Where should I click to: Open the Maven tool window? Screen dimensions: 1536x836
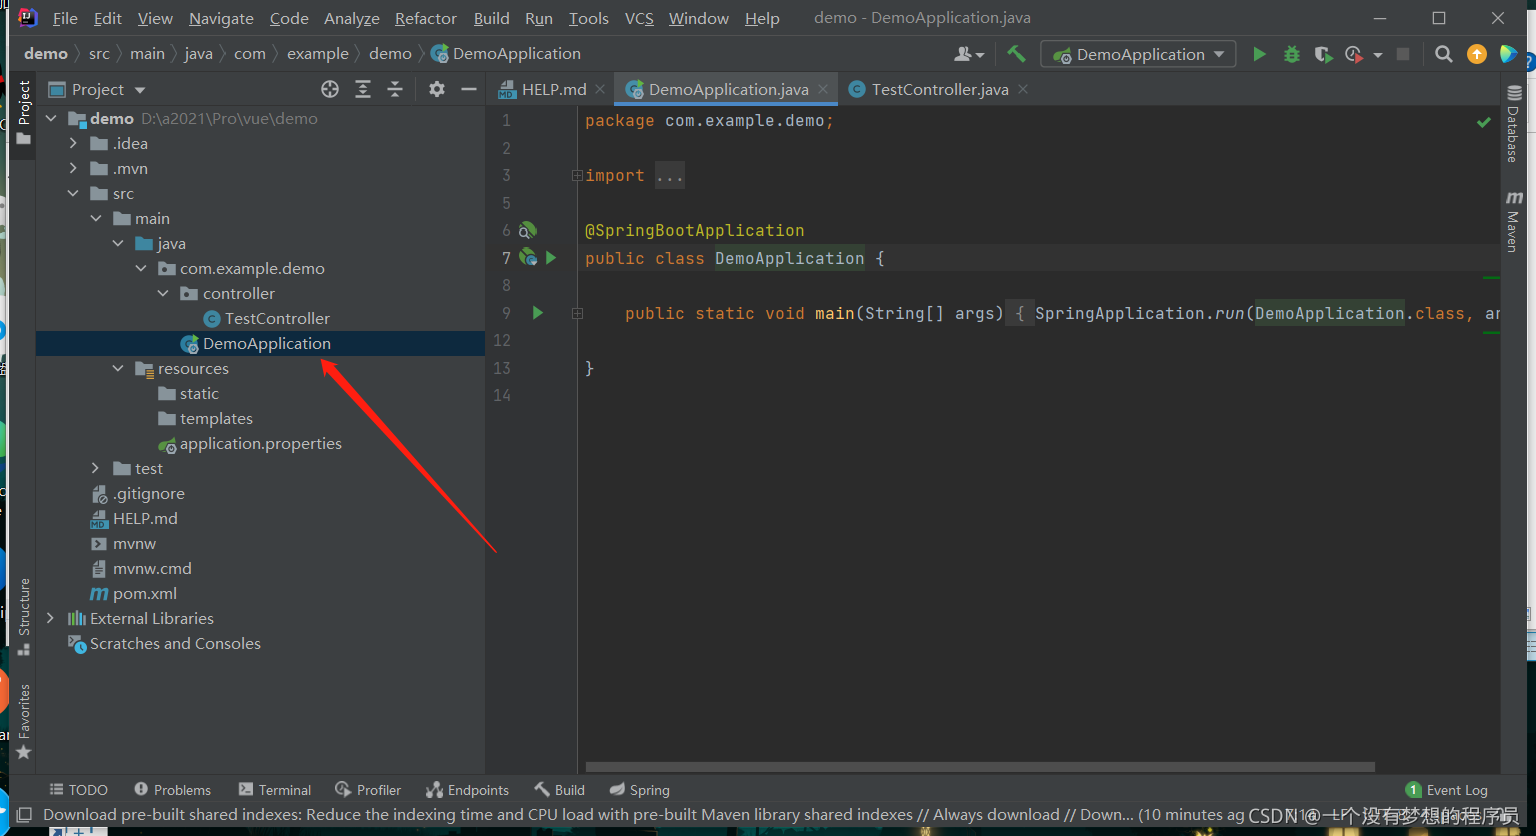pos(1513,220)
